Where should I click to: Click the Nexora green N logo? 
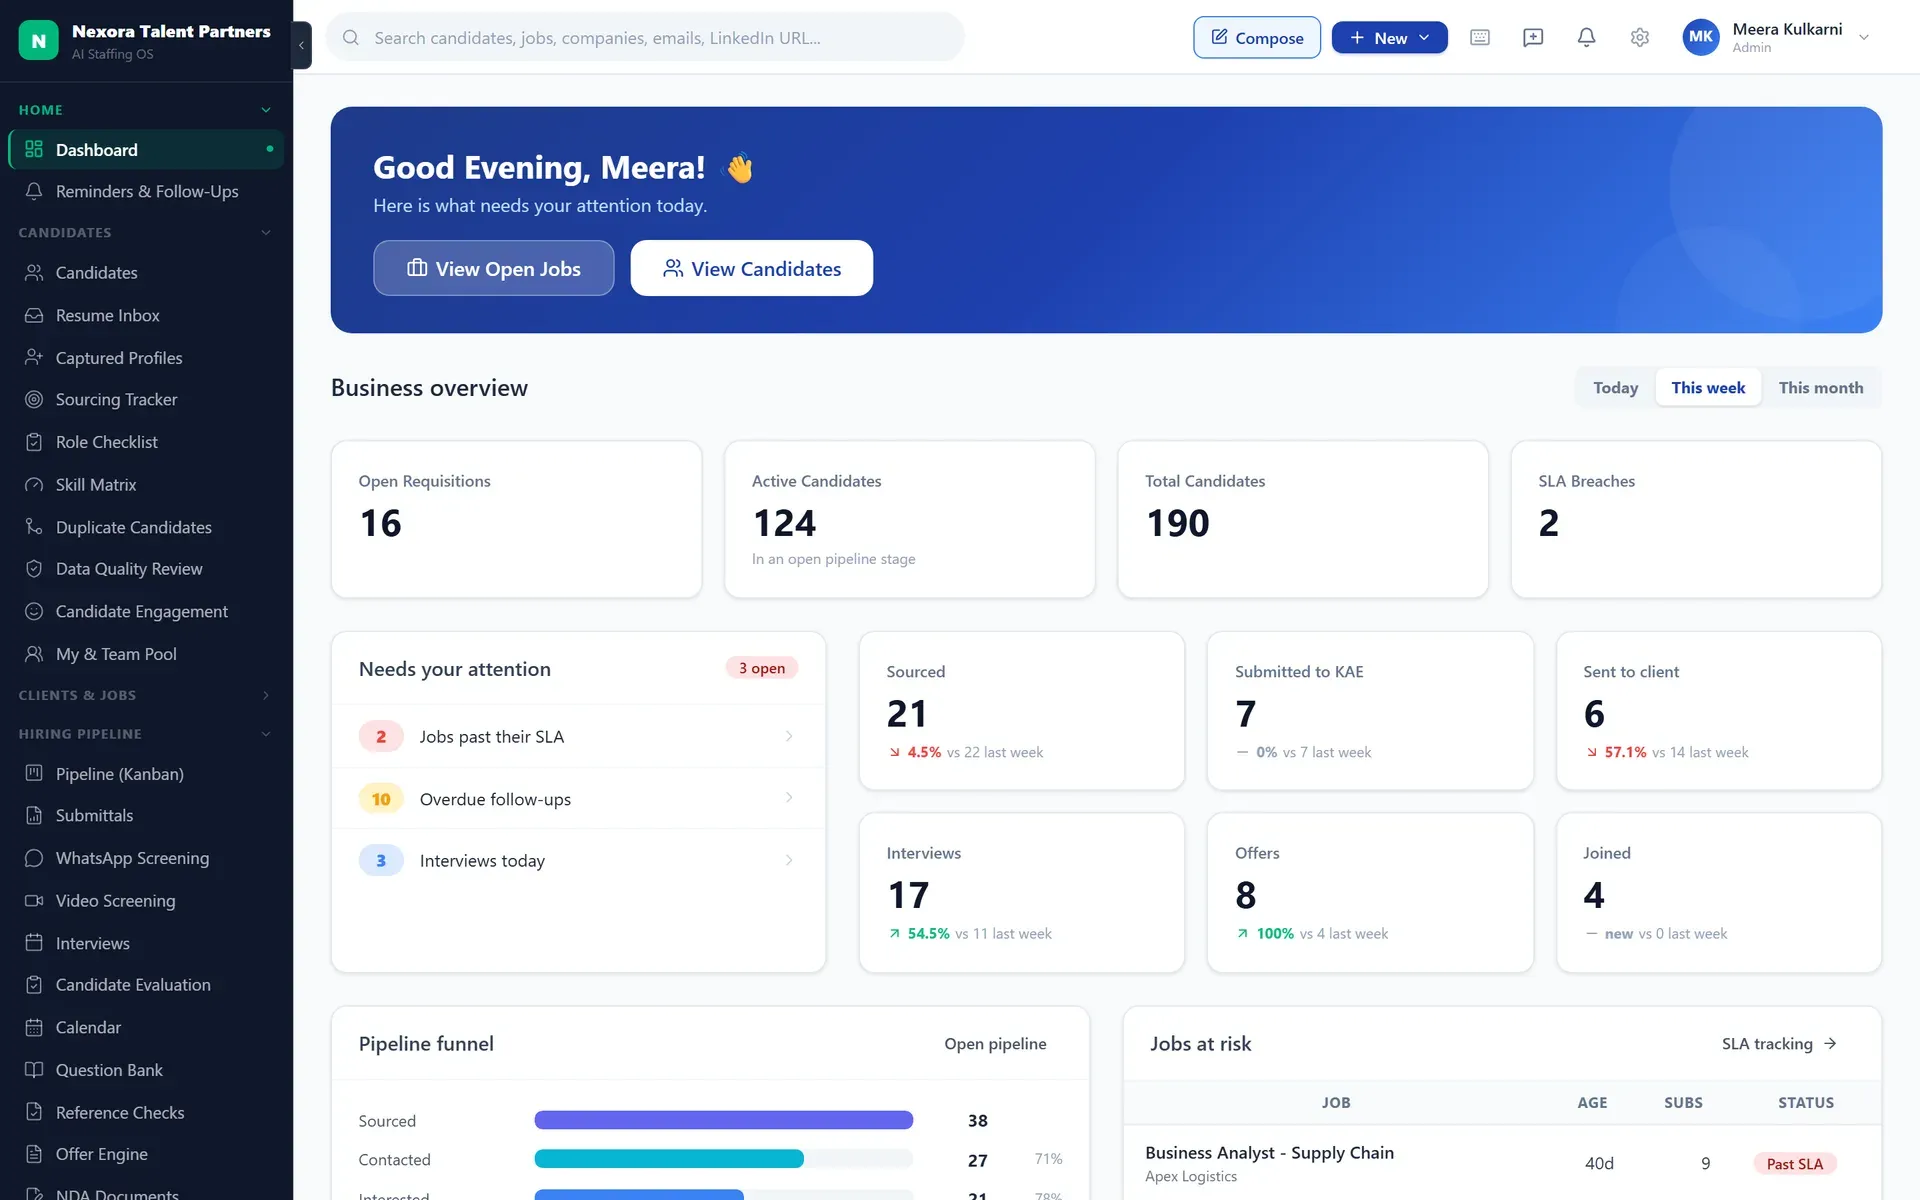38,40
